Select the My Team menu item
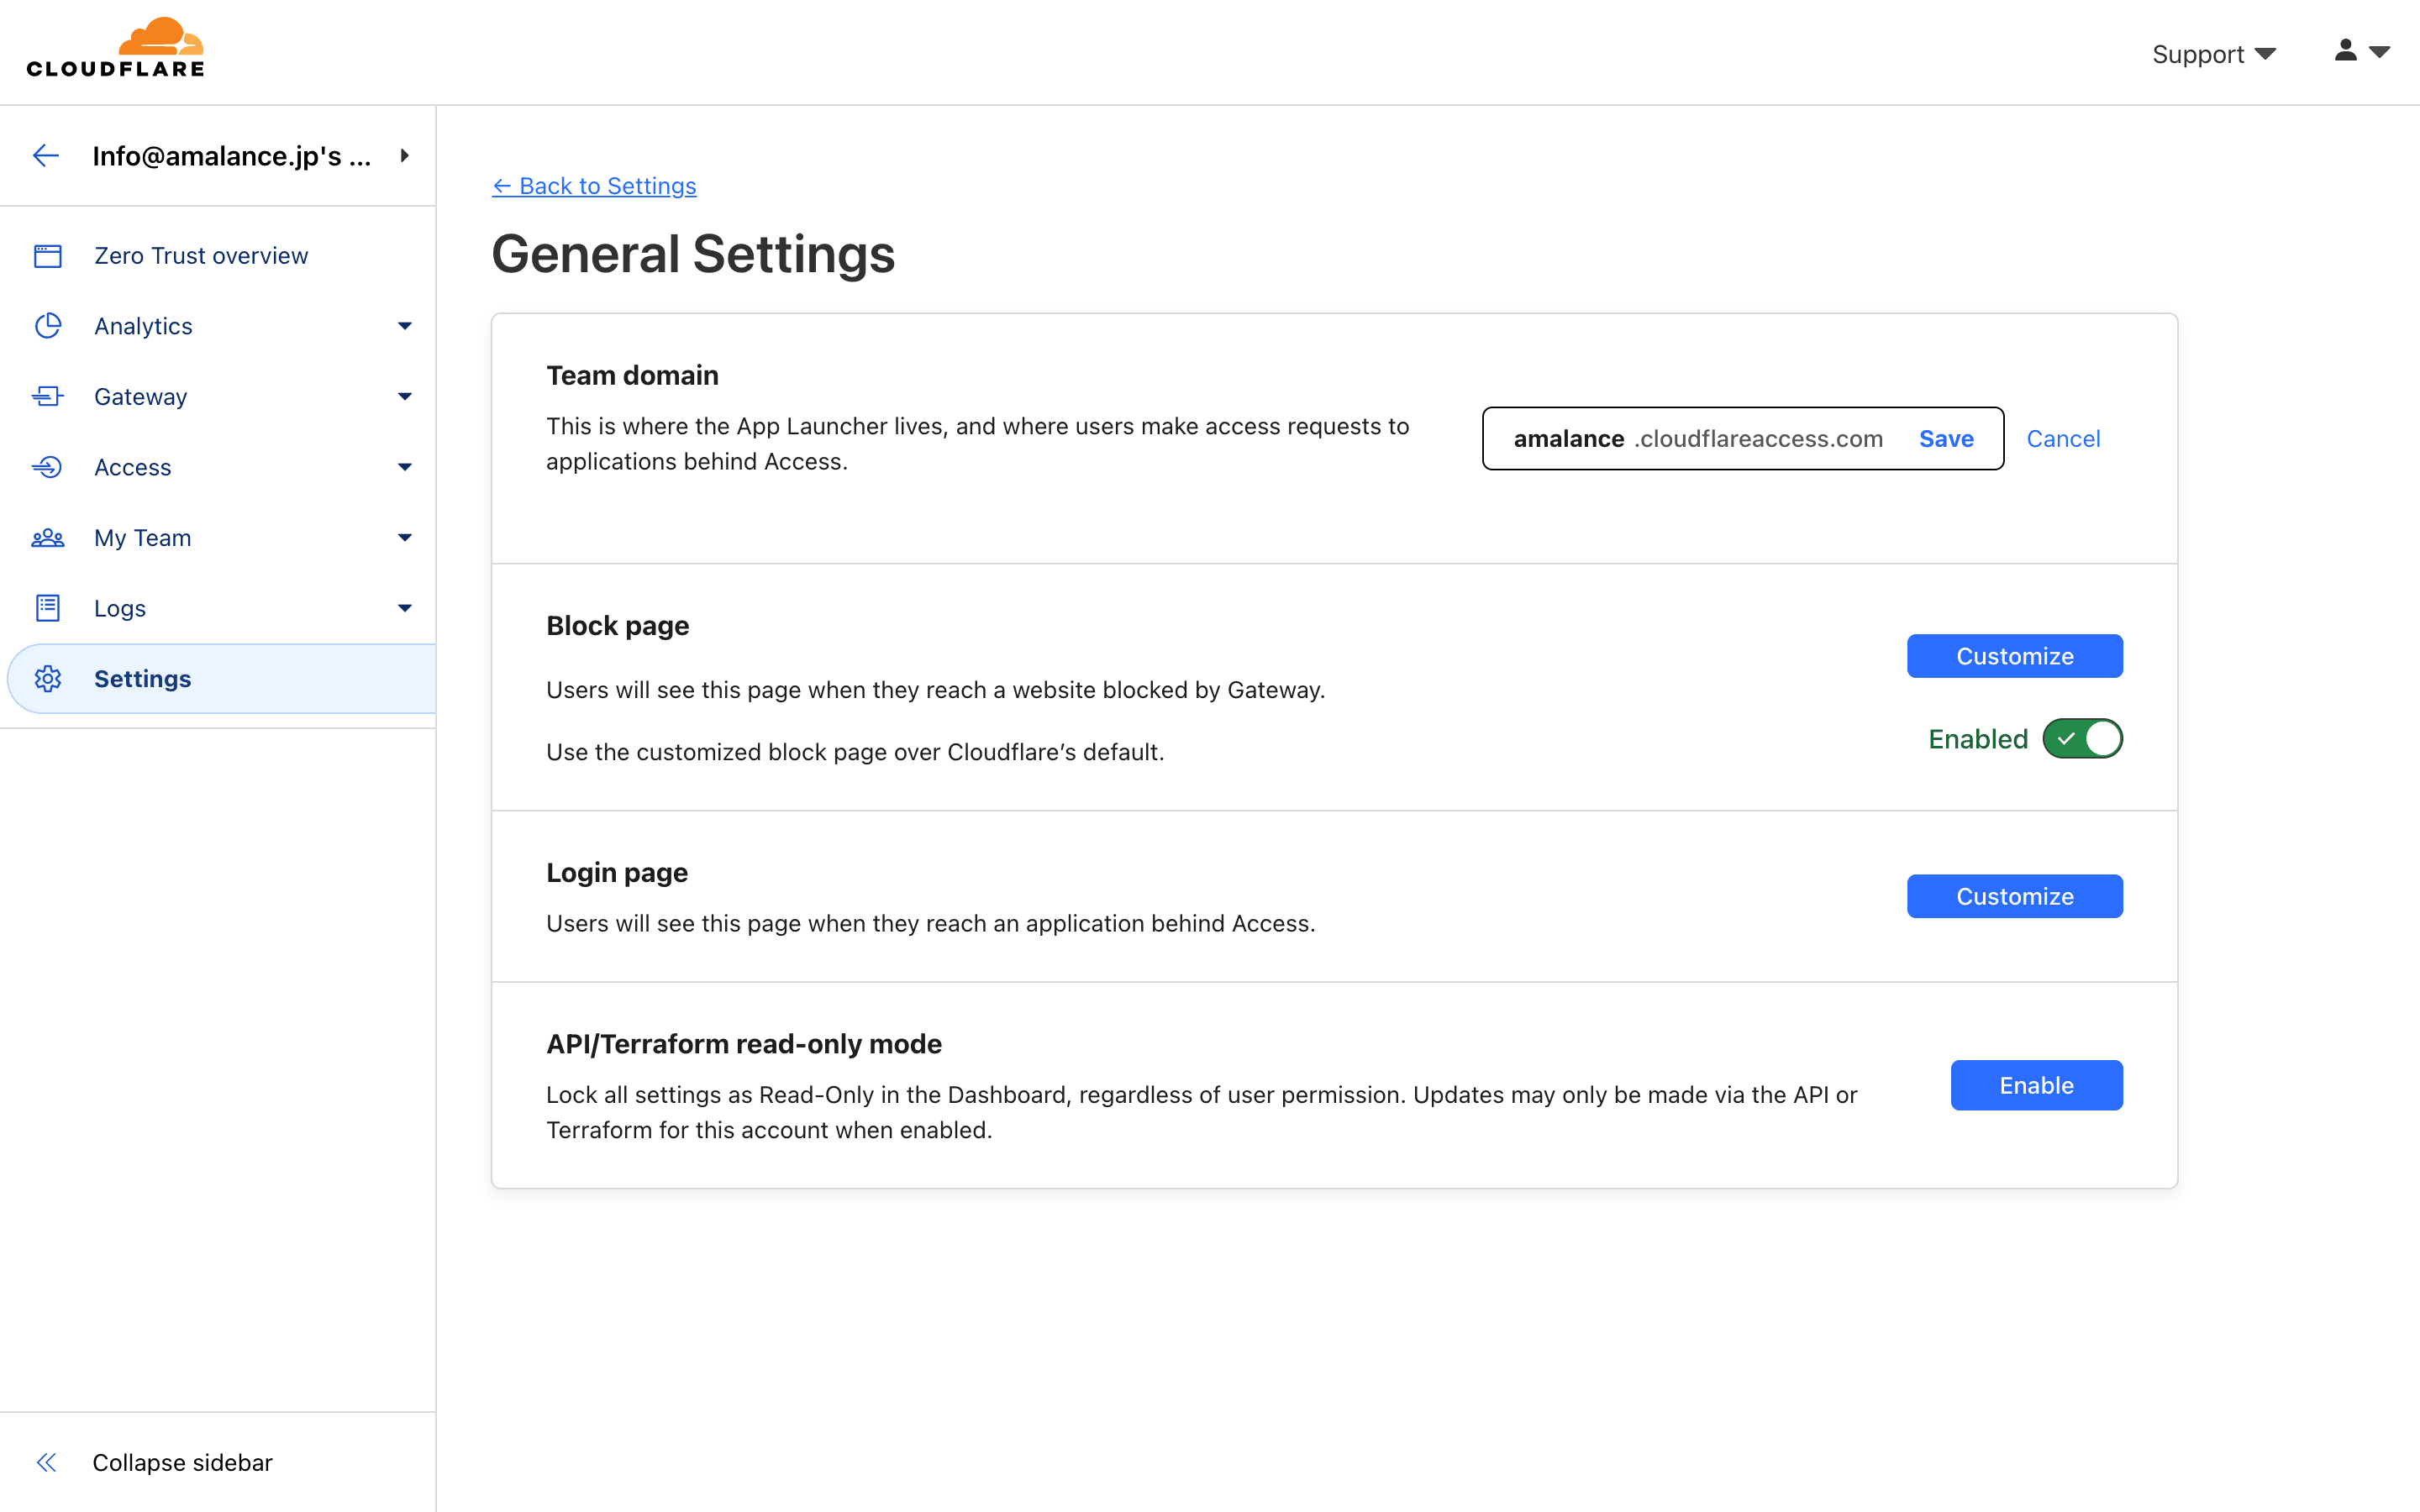2420x1512 pixels. click(x=142, y=538)
